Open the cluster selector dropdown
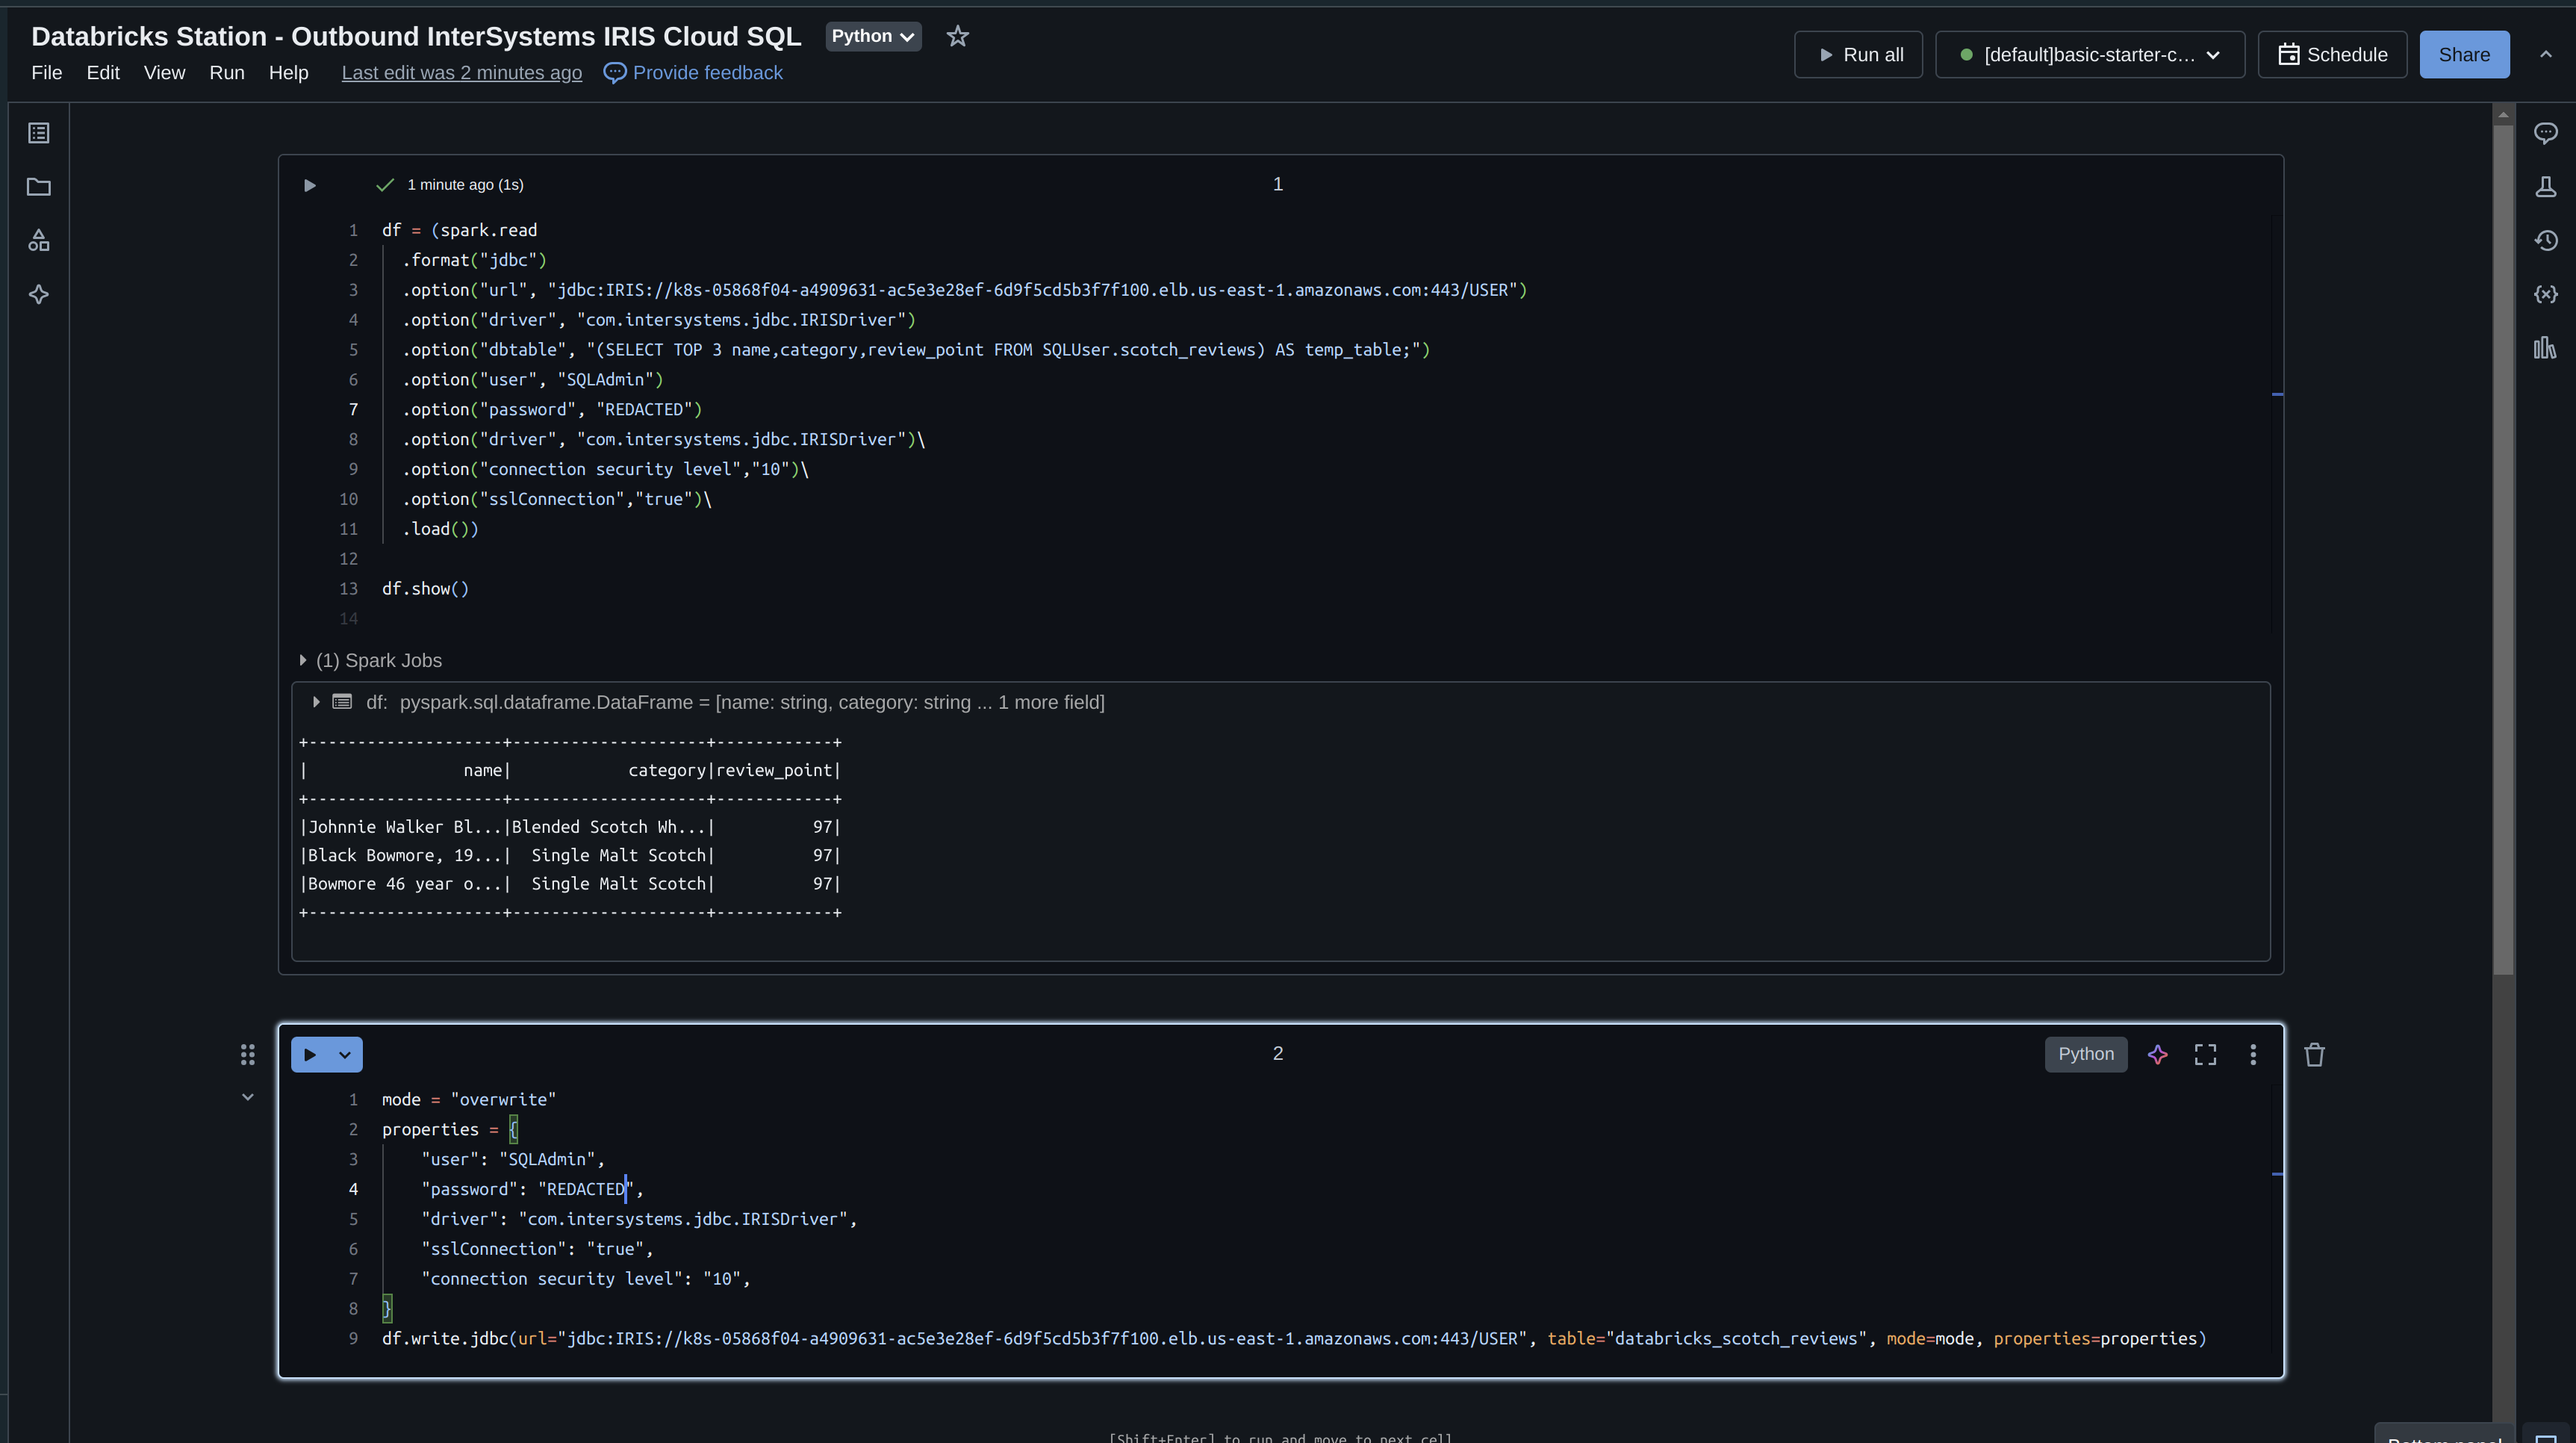The width and height of the screenshot is (2576, 1443). [2089, 55]
